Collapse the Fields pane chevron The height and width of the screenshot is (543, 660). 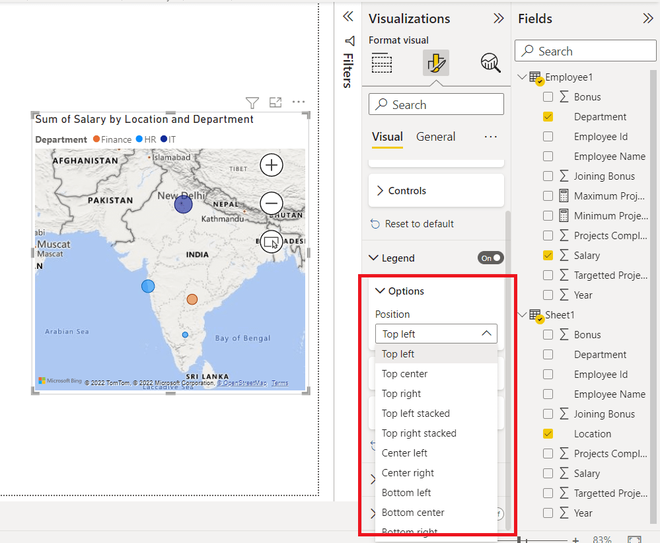[648, 19]
